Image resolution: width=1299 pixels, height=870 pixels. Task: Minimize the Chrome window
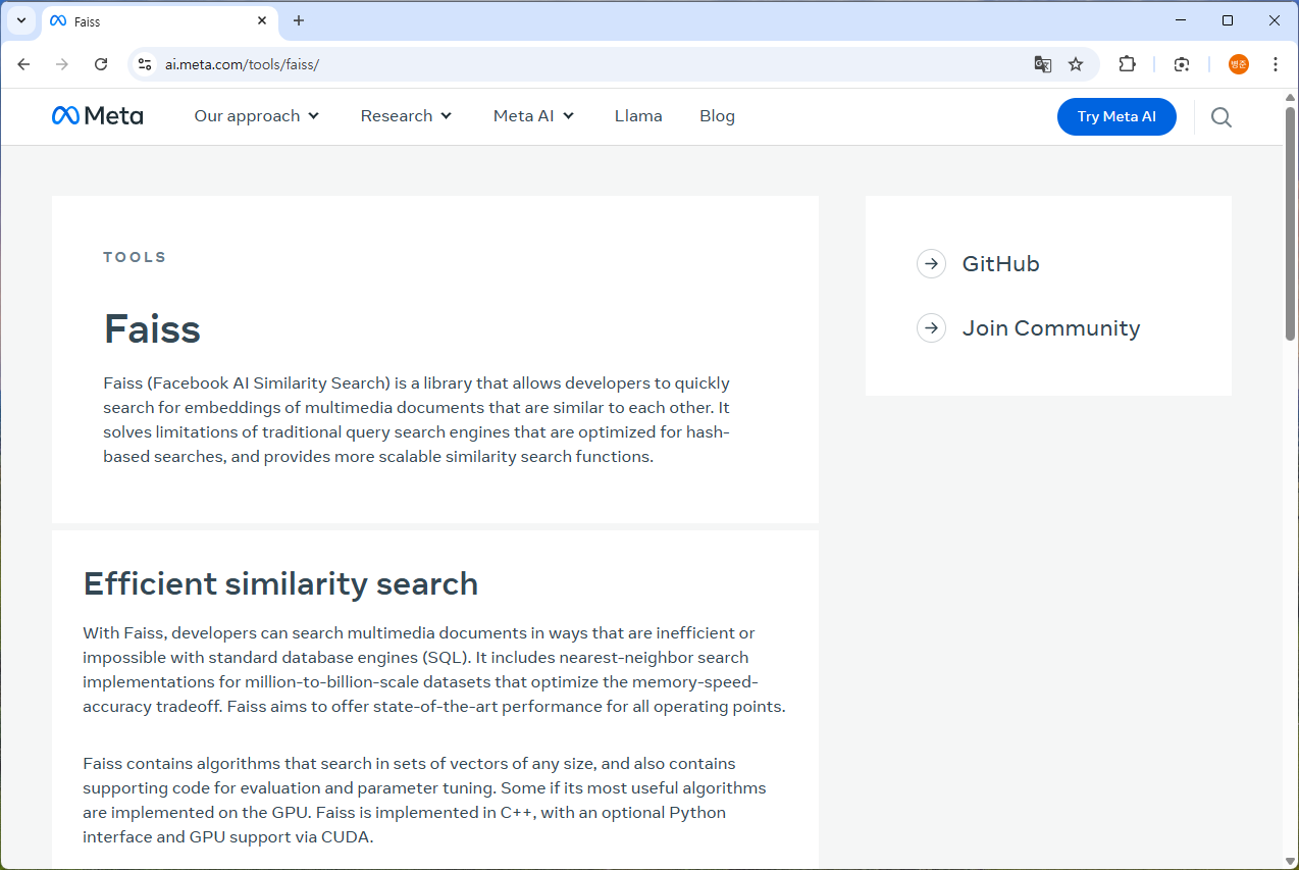pyautogui.click(x=1181, y=21)
